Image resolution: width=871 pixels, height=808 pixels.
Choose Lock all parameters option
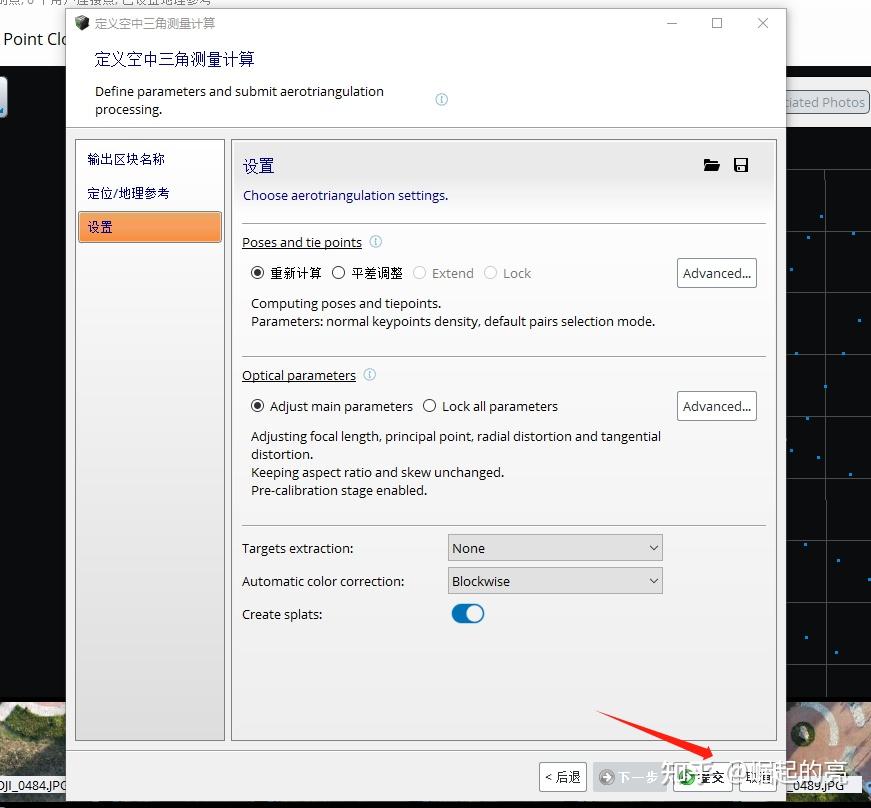tap(429, 406)
